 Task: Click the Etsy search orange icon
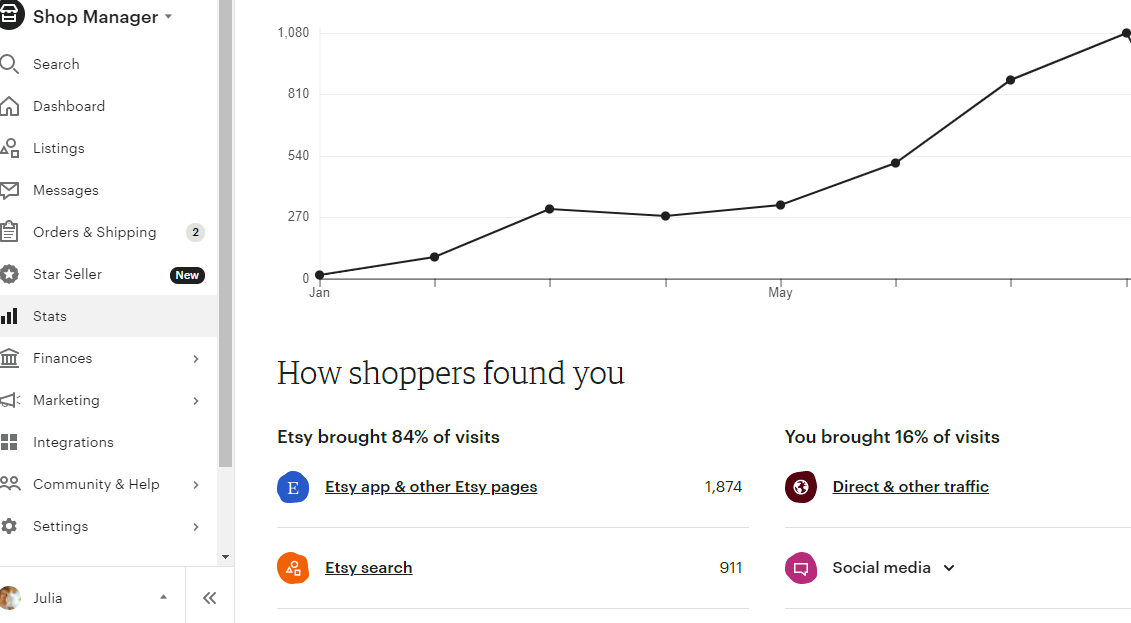293,568
